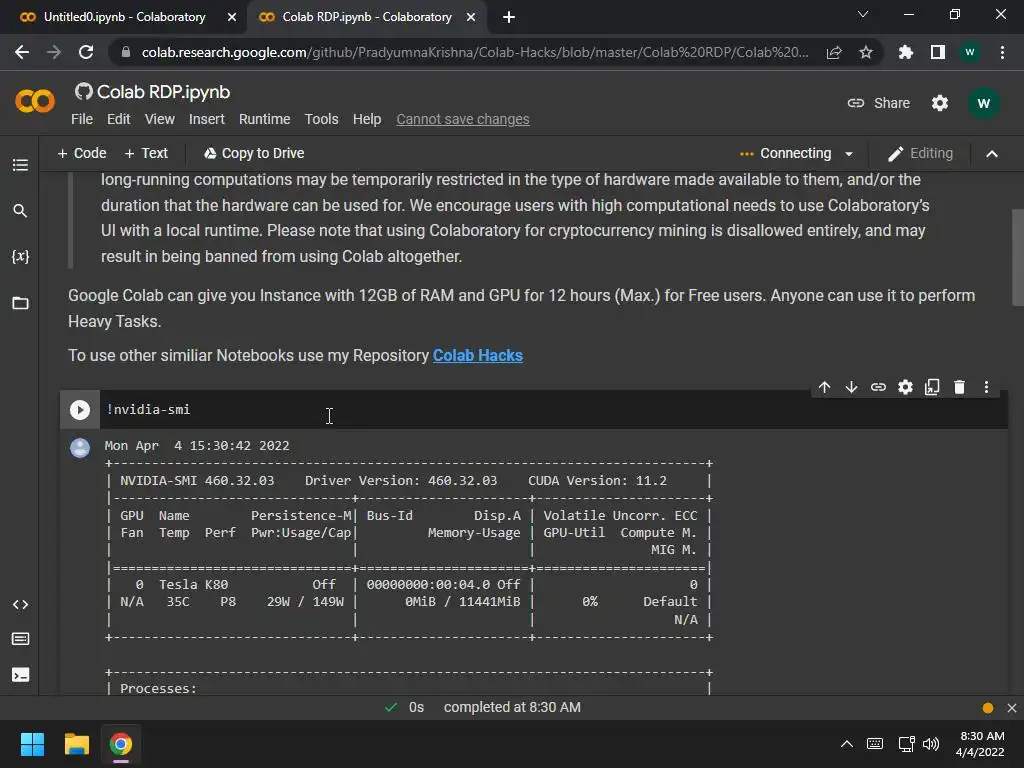The width and height of the screenshot is (1024, 768).
Task: Open the Code snippets icon
Action: click(20, 605)
